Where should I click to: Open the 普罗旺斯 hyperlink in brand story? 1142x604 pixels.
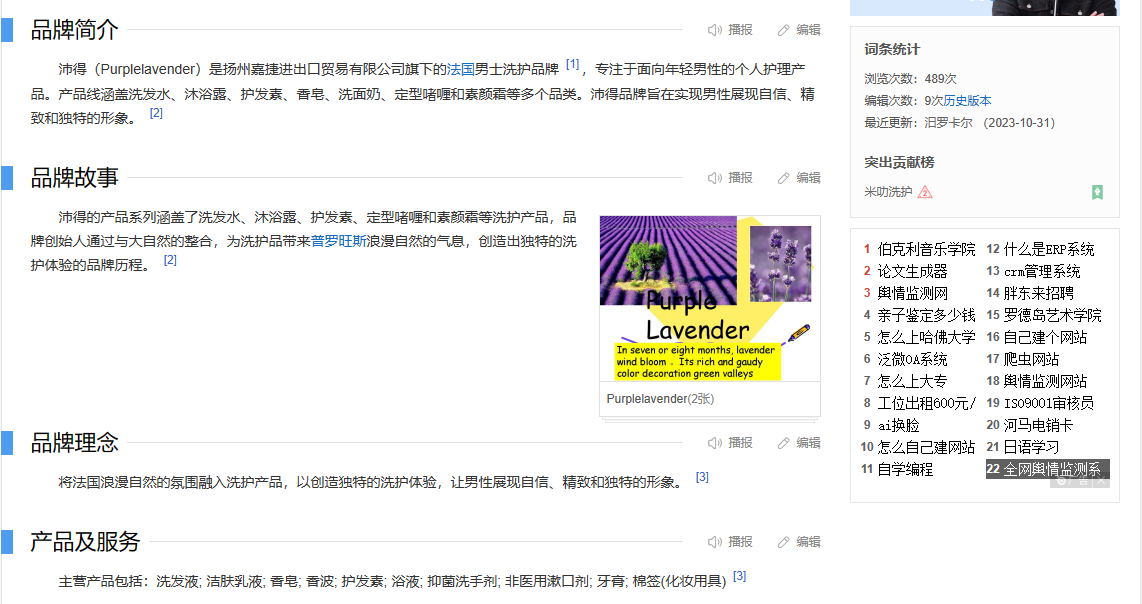339,241
